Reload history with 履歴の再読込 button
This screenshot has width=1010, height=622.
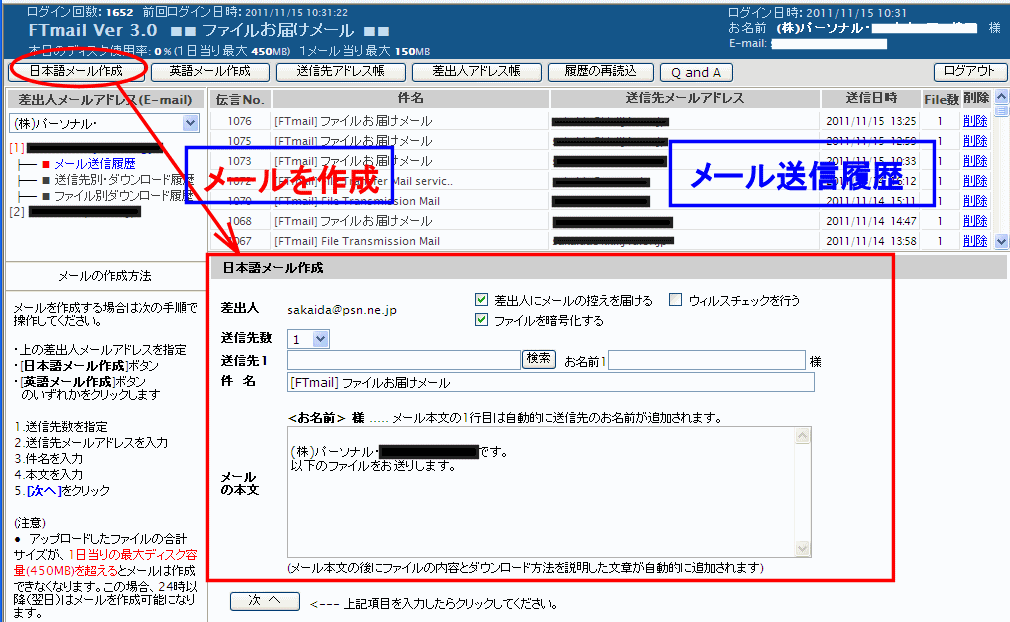(600, 72)
